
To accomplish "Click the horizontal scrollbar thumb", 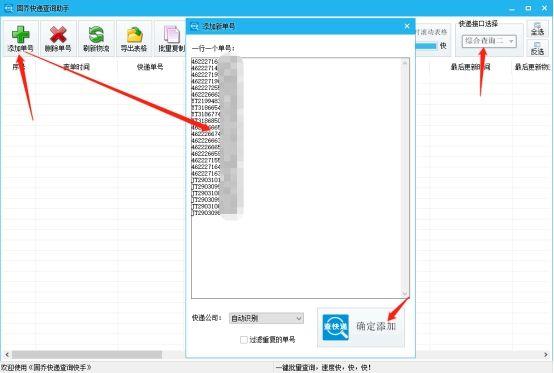I will (x=87, y=354).
